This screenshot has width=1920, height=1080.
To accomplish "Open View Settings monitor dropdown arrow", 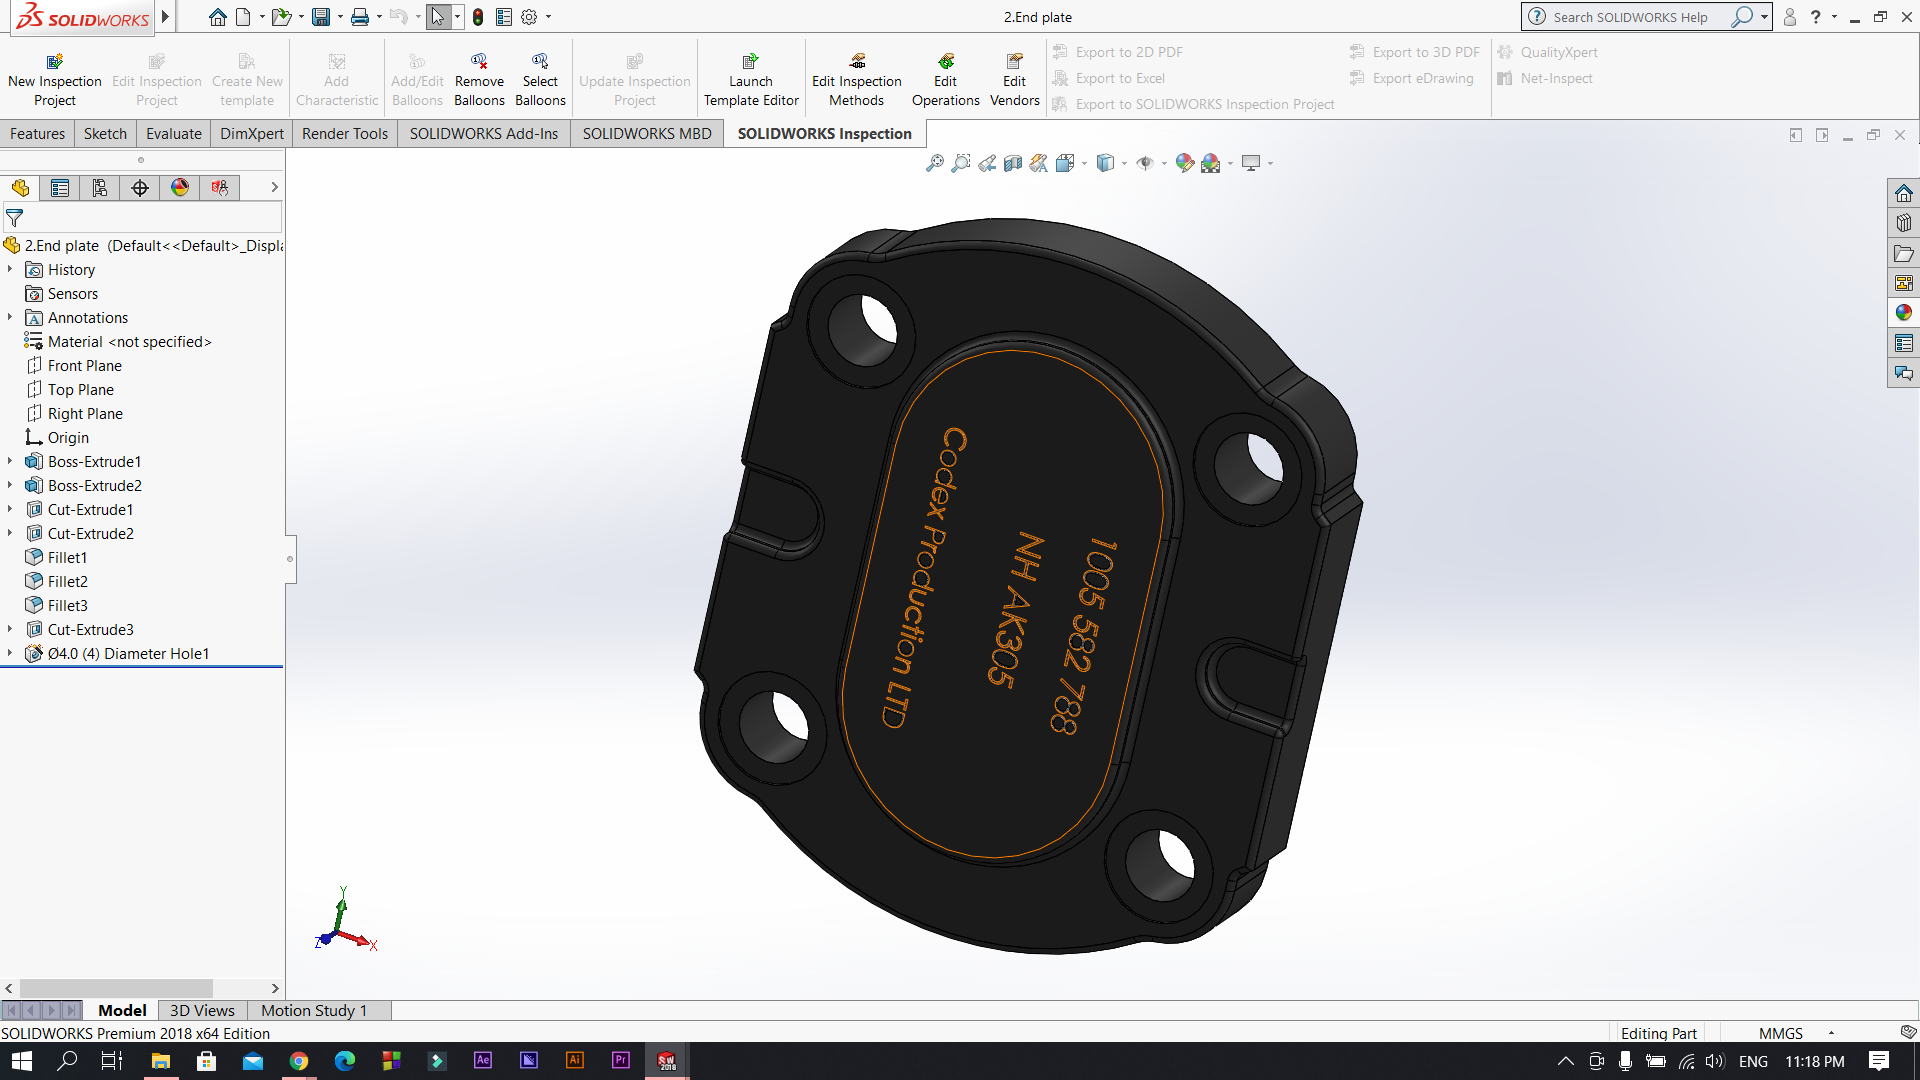I will point(1270,164).
